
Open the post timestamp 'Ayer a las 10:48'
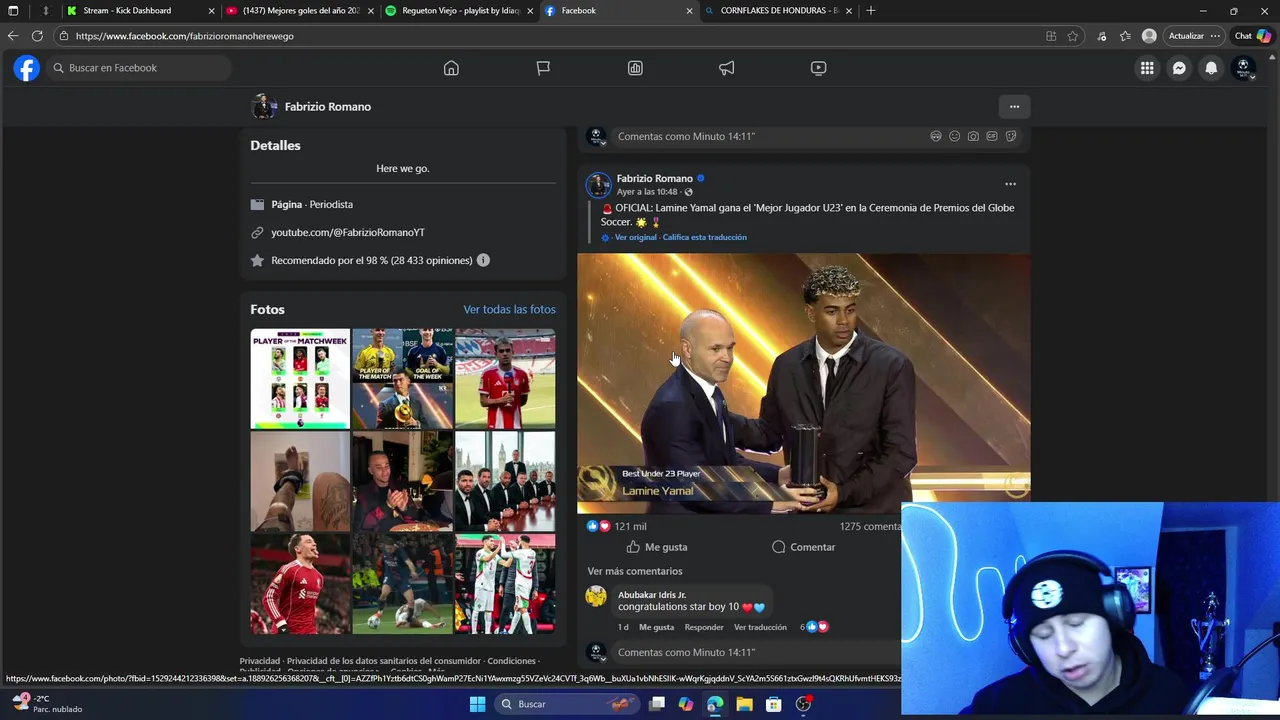(x=647, y=192)
